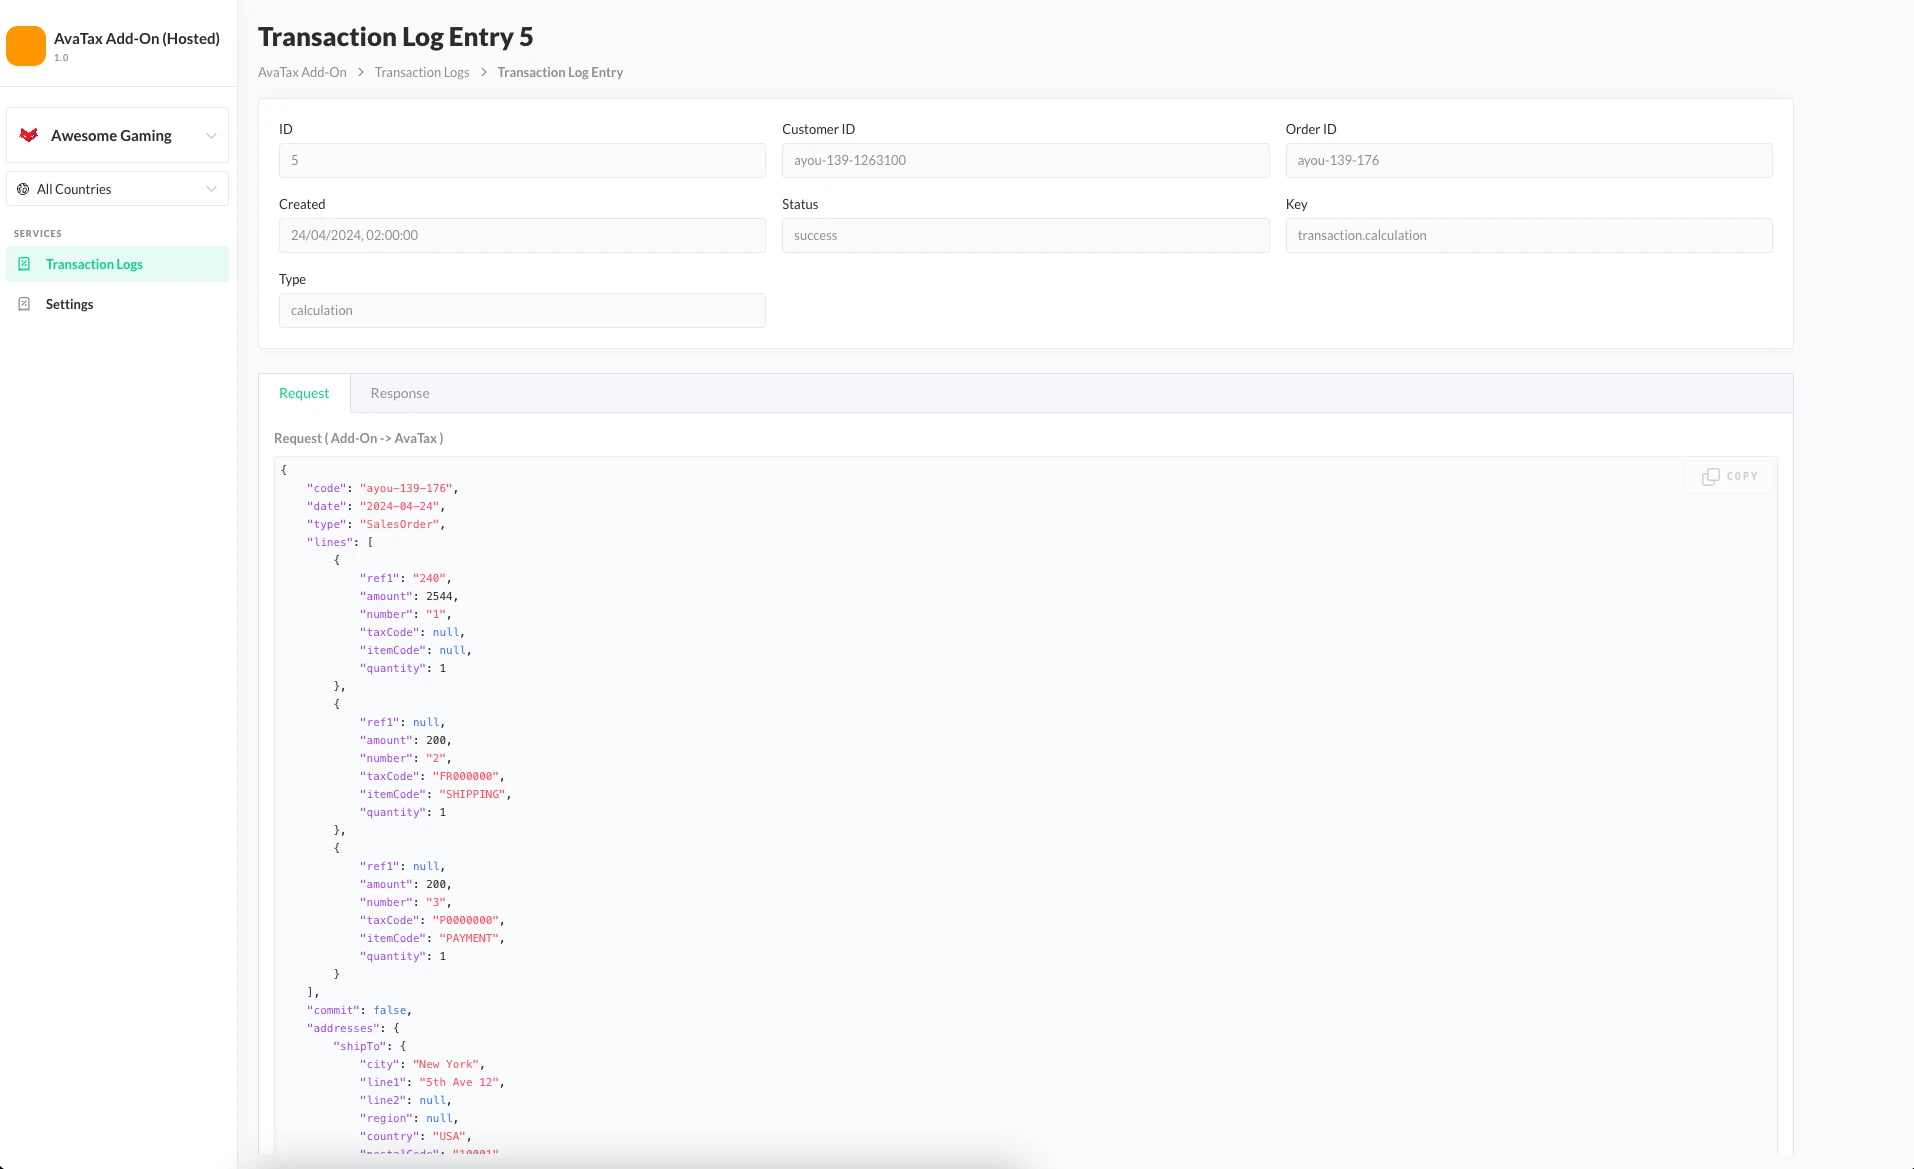Select the Request tab
Viewport: 1914px width, 1169px height.
pyautogui.click(x=304, y=393)
